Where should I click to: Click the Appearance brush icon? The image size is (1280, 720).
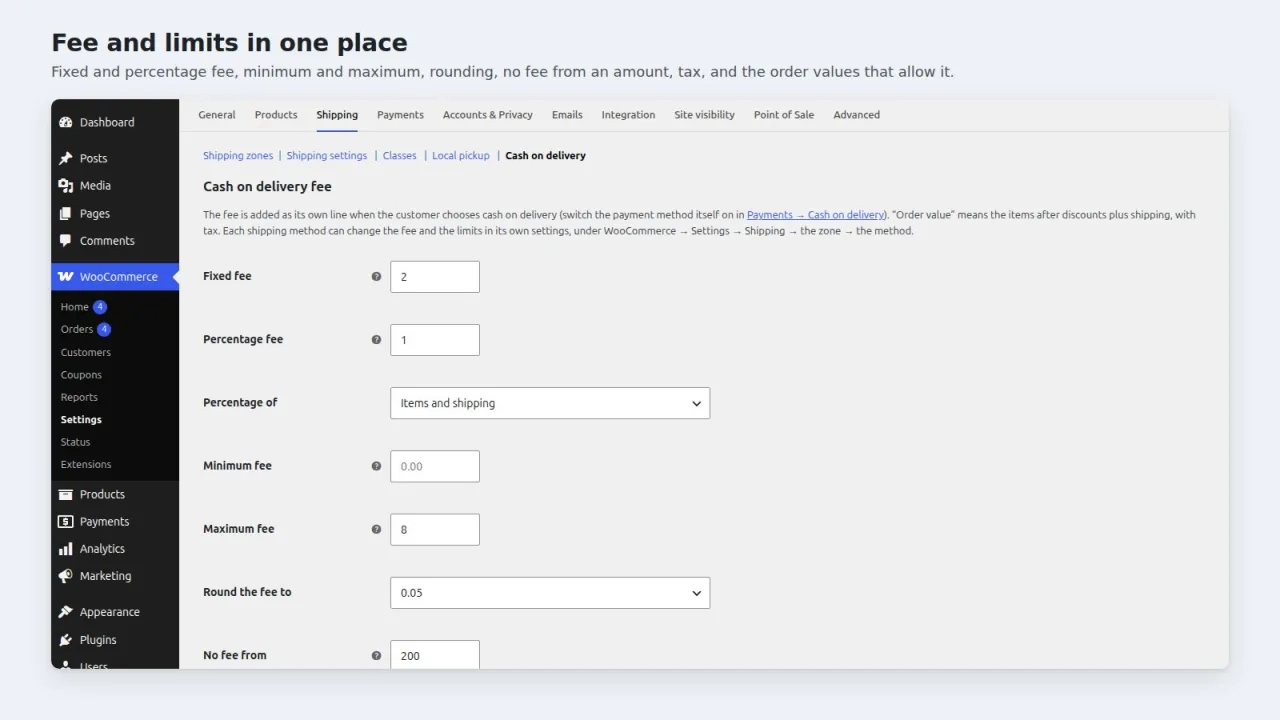(66, 612)
